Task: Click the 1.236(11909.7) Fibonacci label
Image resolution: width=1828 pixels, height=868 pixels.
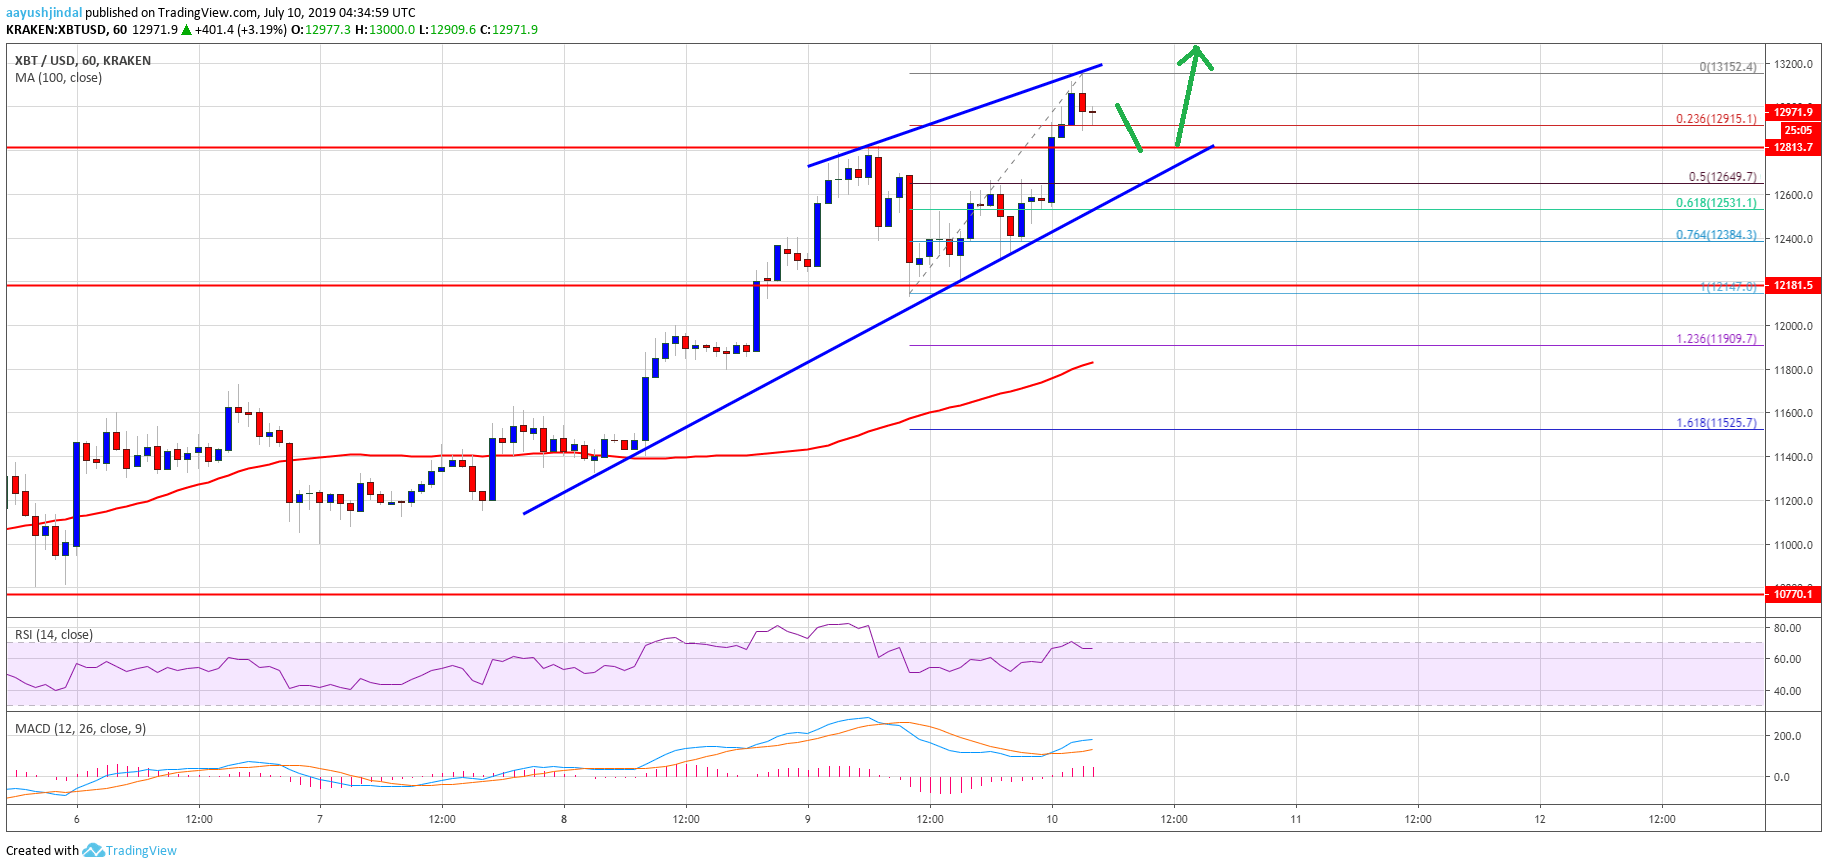Action: point(1716,339)
